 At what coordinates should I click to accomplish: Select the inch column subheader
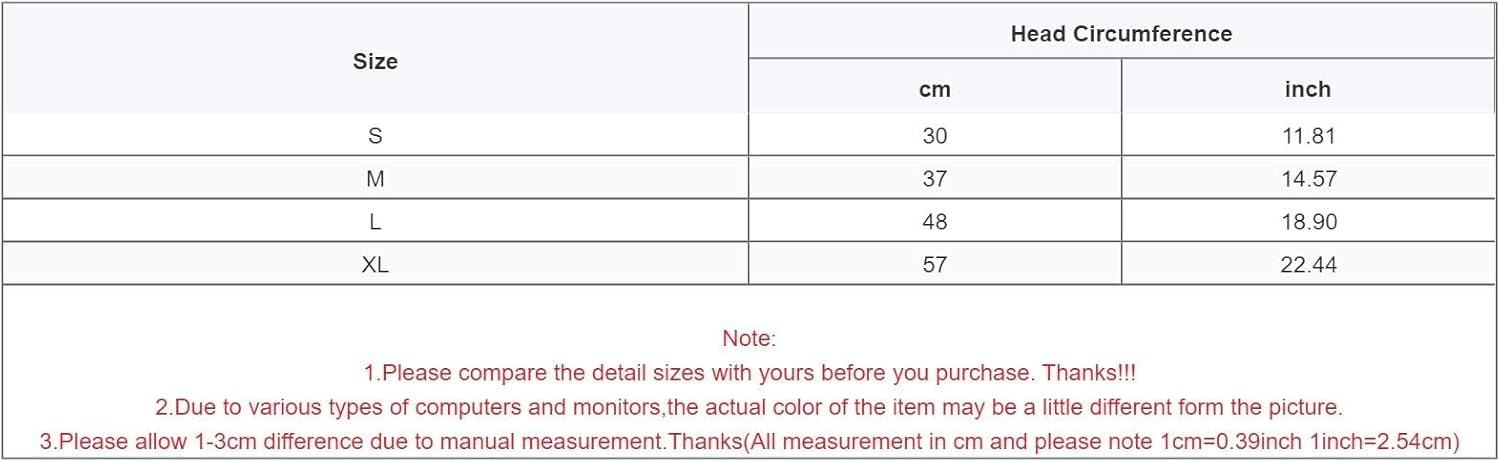click(1308, 89)
